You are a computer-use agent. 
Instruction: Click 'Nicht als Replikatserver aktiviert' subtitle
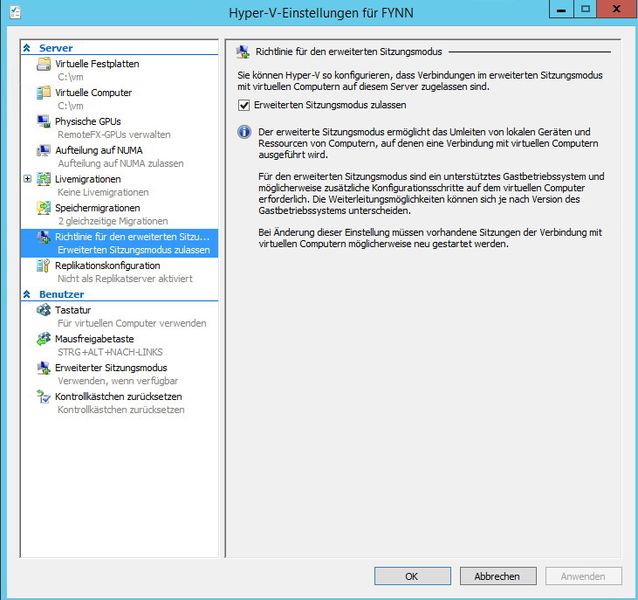click(125, 279)
